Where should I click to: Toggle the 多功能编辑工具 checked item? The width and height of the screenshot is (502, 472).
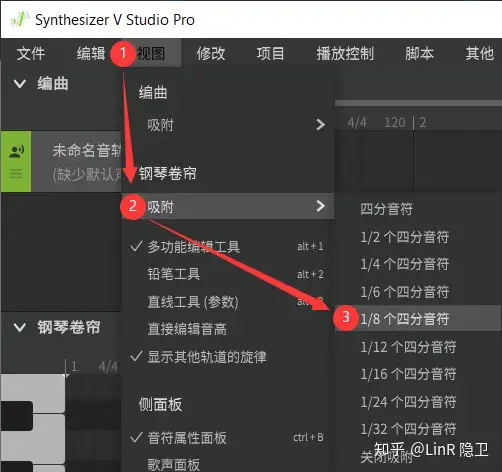click(x=228, y=247)
